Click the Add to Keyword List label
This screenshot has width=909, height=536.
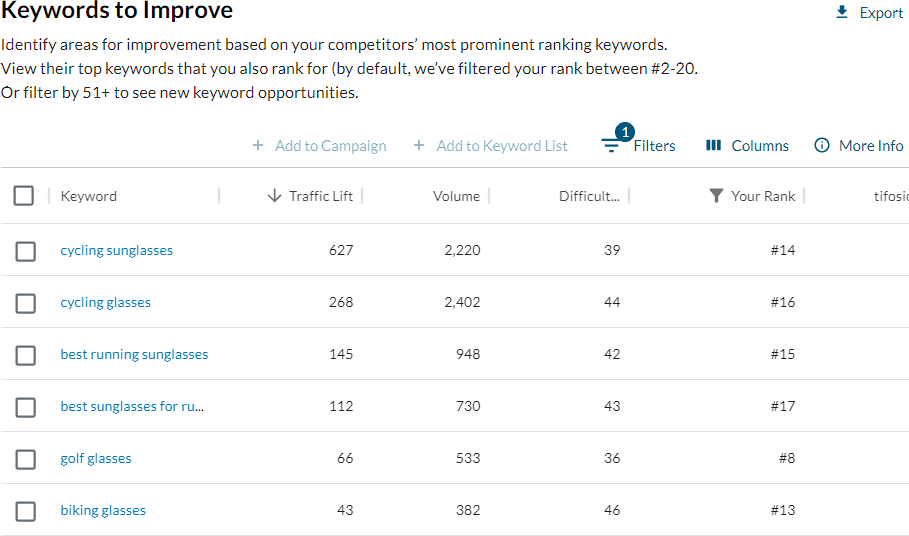pos(502,146)
